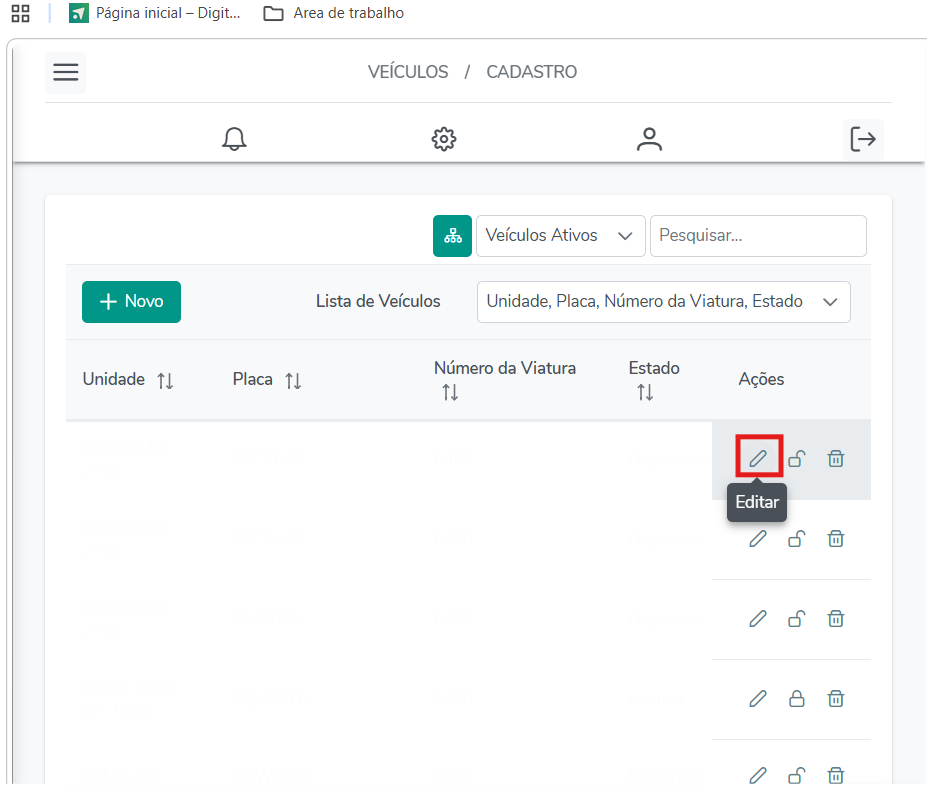Toggle the closed padlock in fourth row
The image size is (927, 786).
(797, 699)
